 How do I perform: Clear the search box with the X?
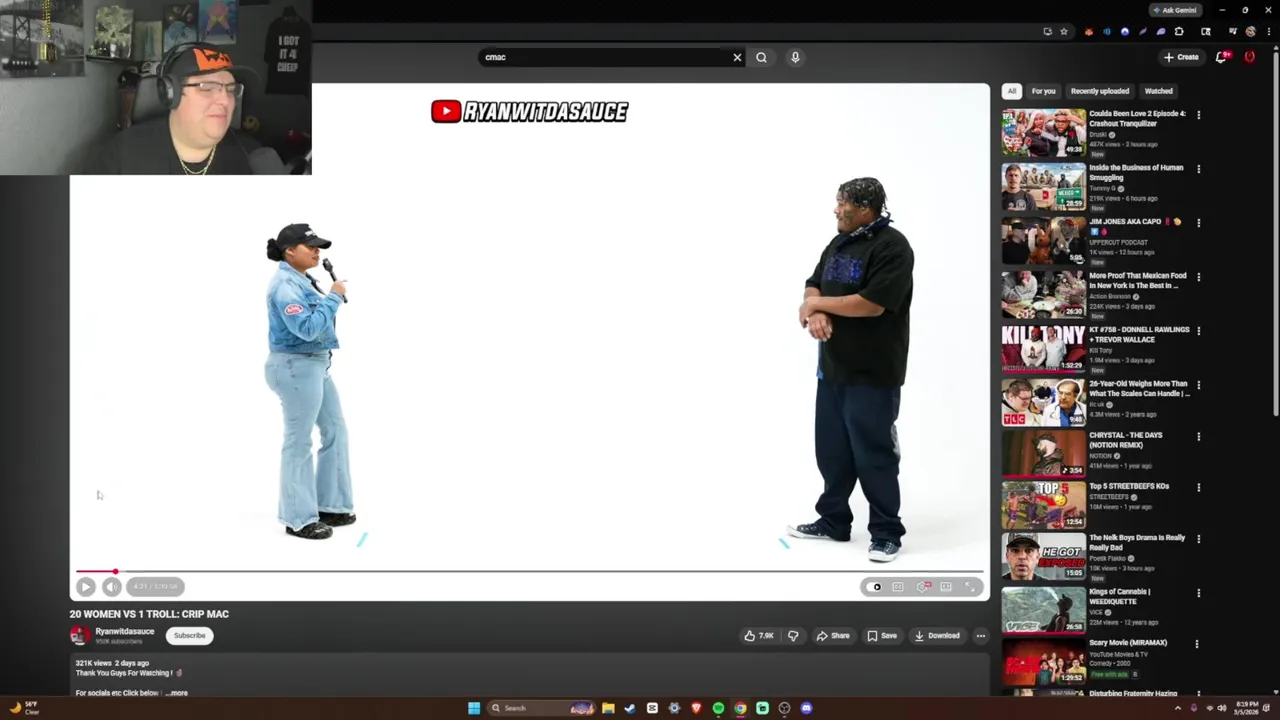[737, 57]
